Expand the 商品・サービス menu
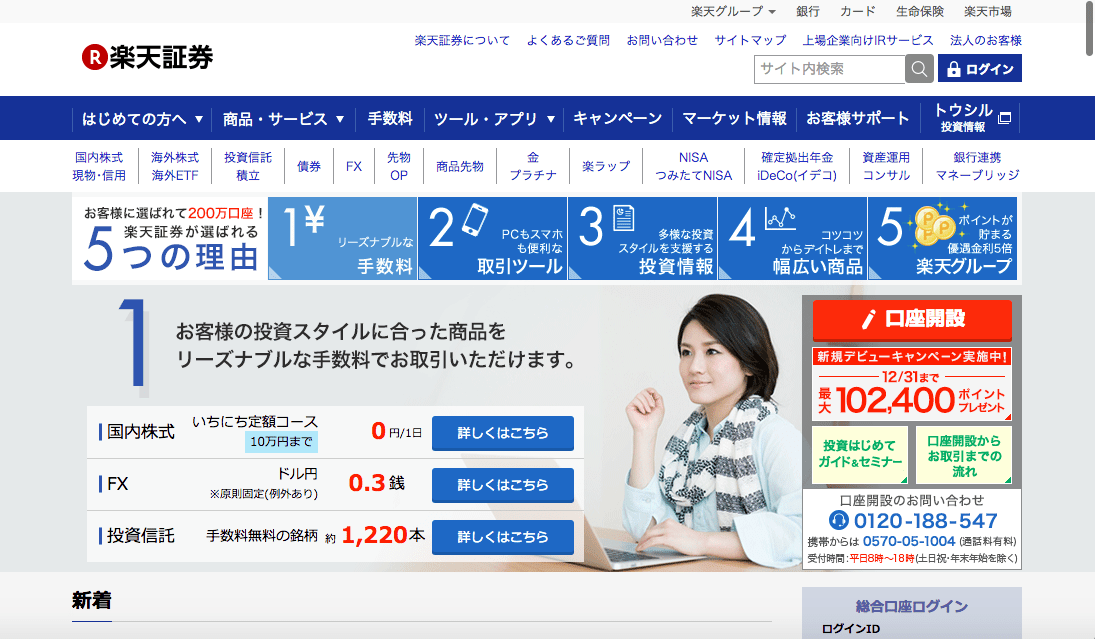The width and height of the screenshot is (1095, 639). pos(283,118)
